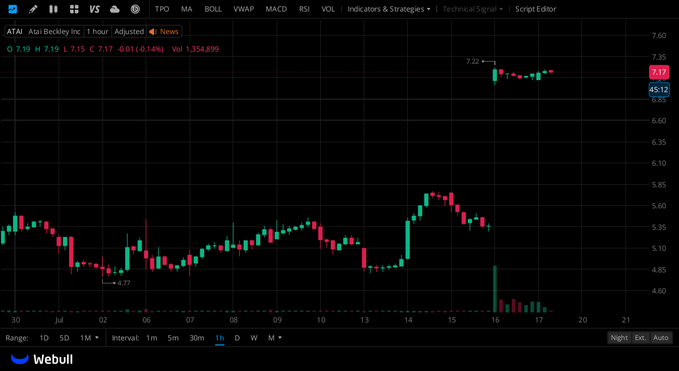
Task: Switch interval to 30m
Action: (x=197, y=338)
